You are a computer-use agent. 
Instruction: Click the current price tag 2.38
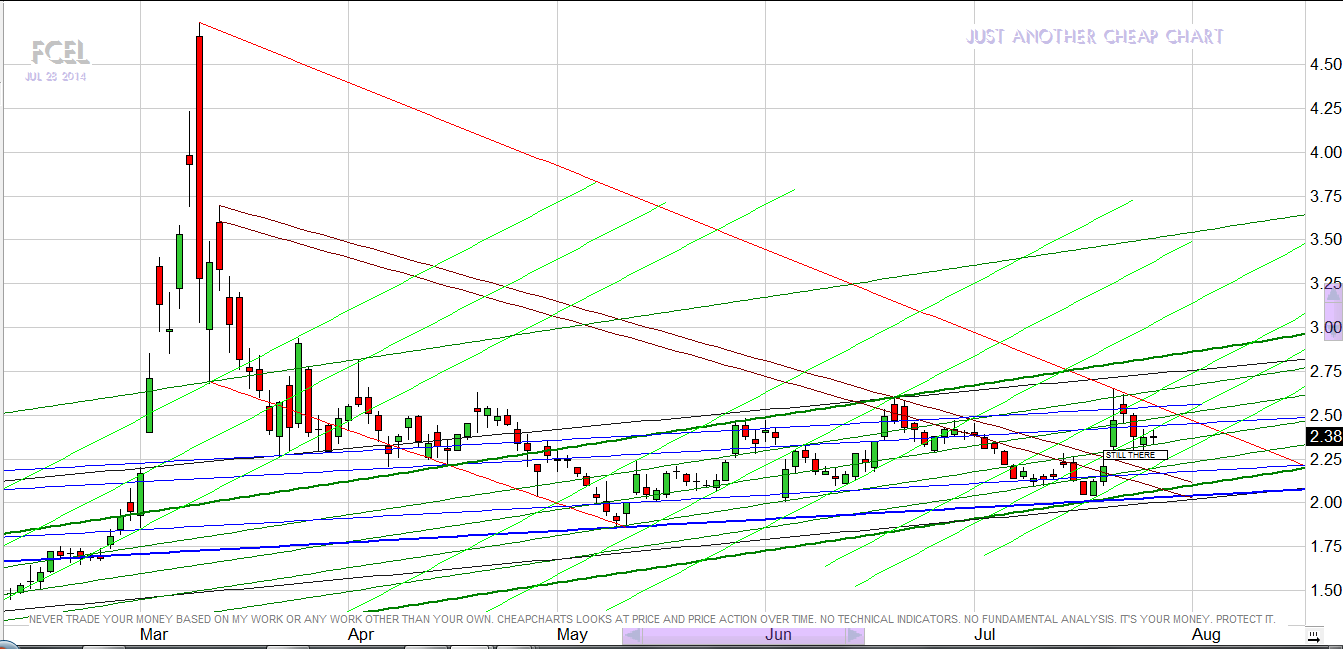[1324, 436]
